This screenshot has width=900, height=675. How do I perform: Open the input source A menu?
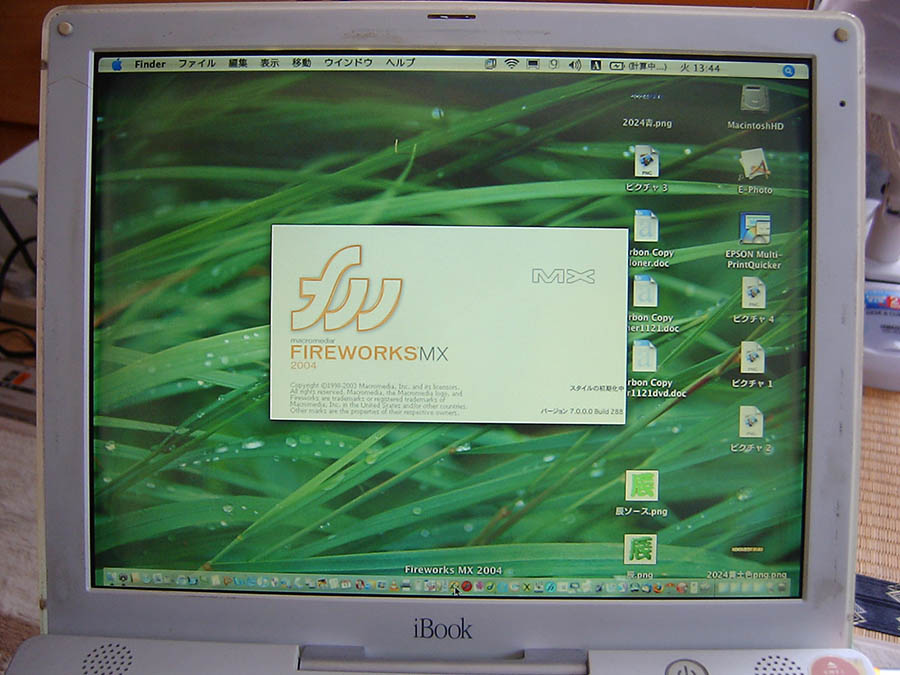pos(596,65)
